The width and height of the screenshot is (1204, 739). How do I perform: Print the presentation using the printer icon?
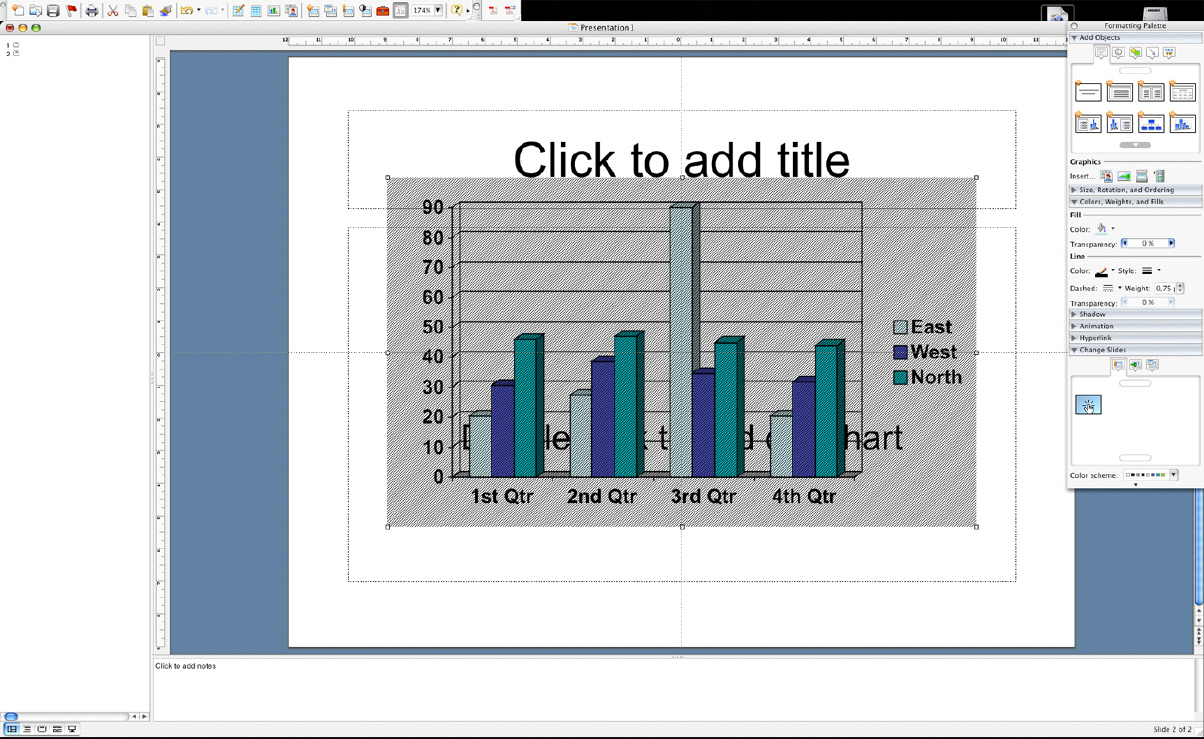tap(92, 10)
